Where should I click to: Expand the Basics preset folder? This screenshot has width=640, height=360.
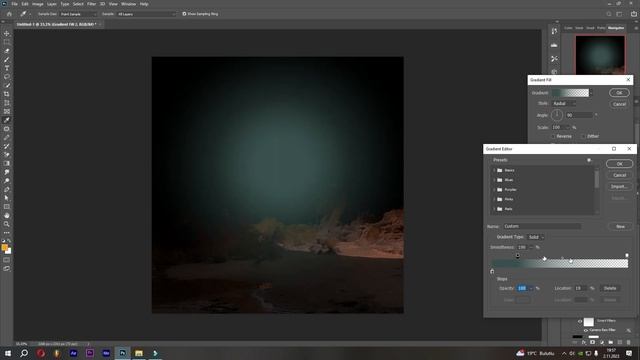(494, 170)
